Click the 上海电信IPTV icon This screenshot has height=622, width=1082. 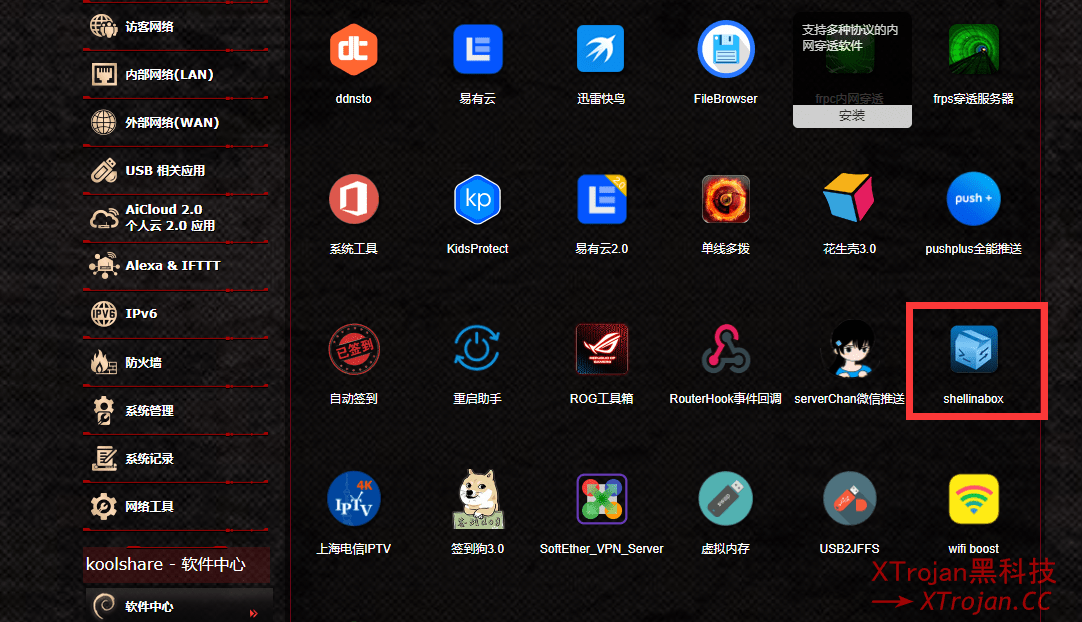coord(353,499)
